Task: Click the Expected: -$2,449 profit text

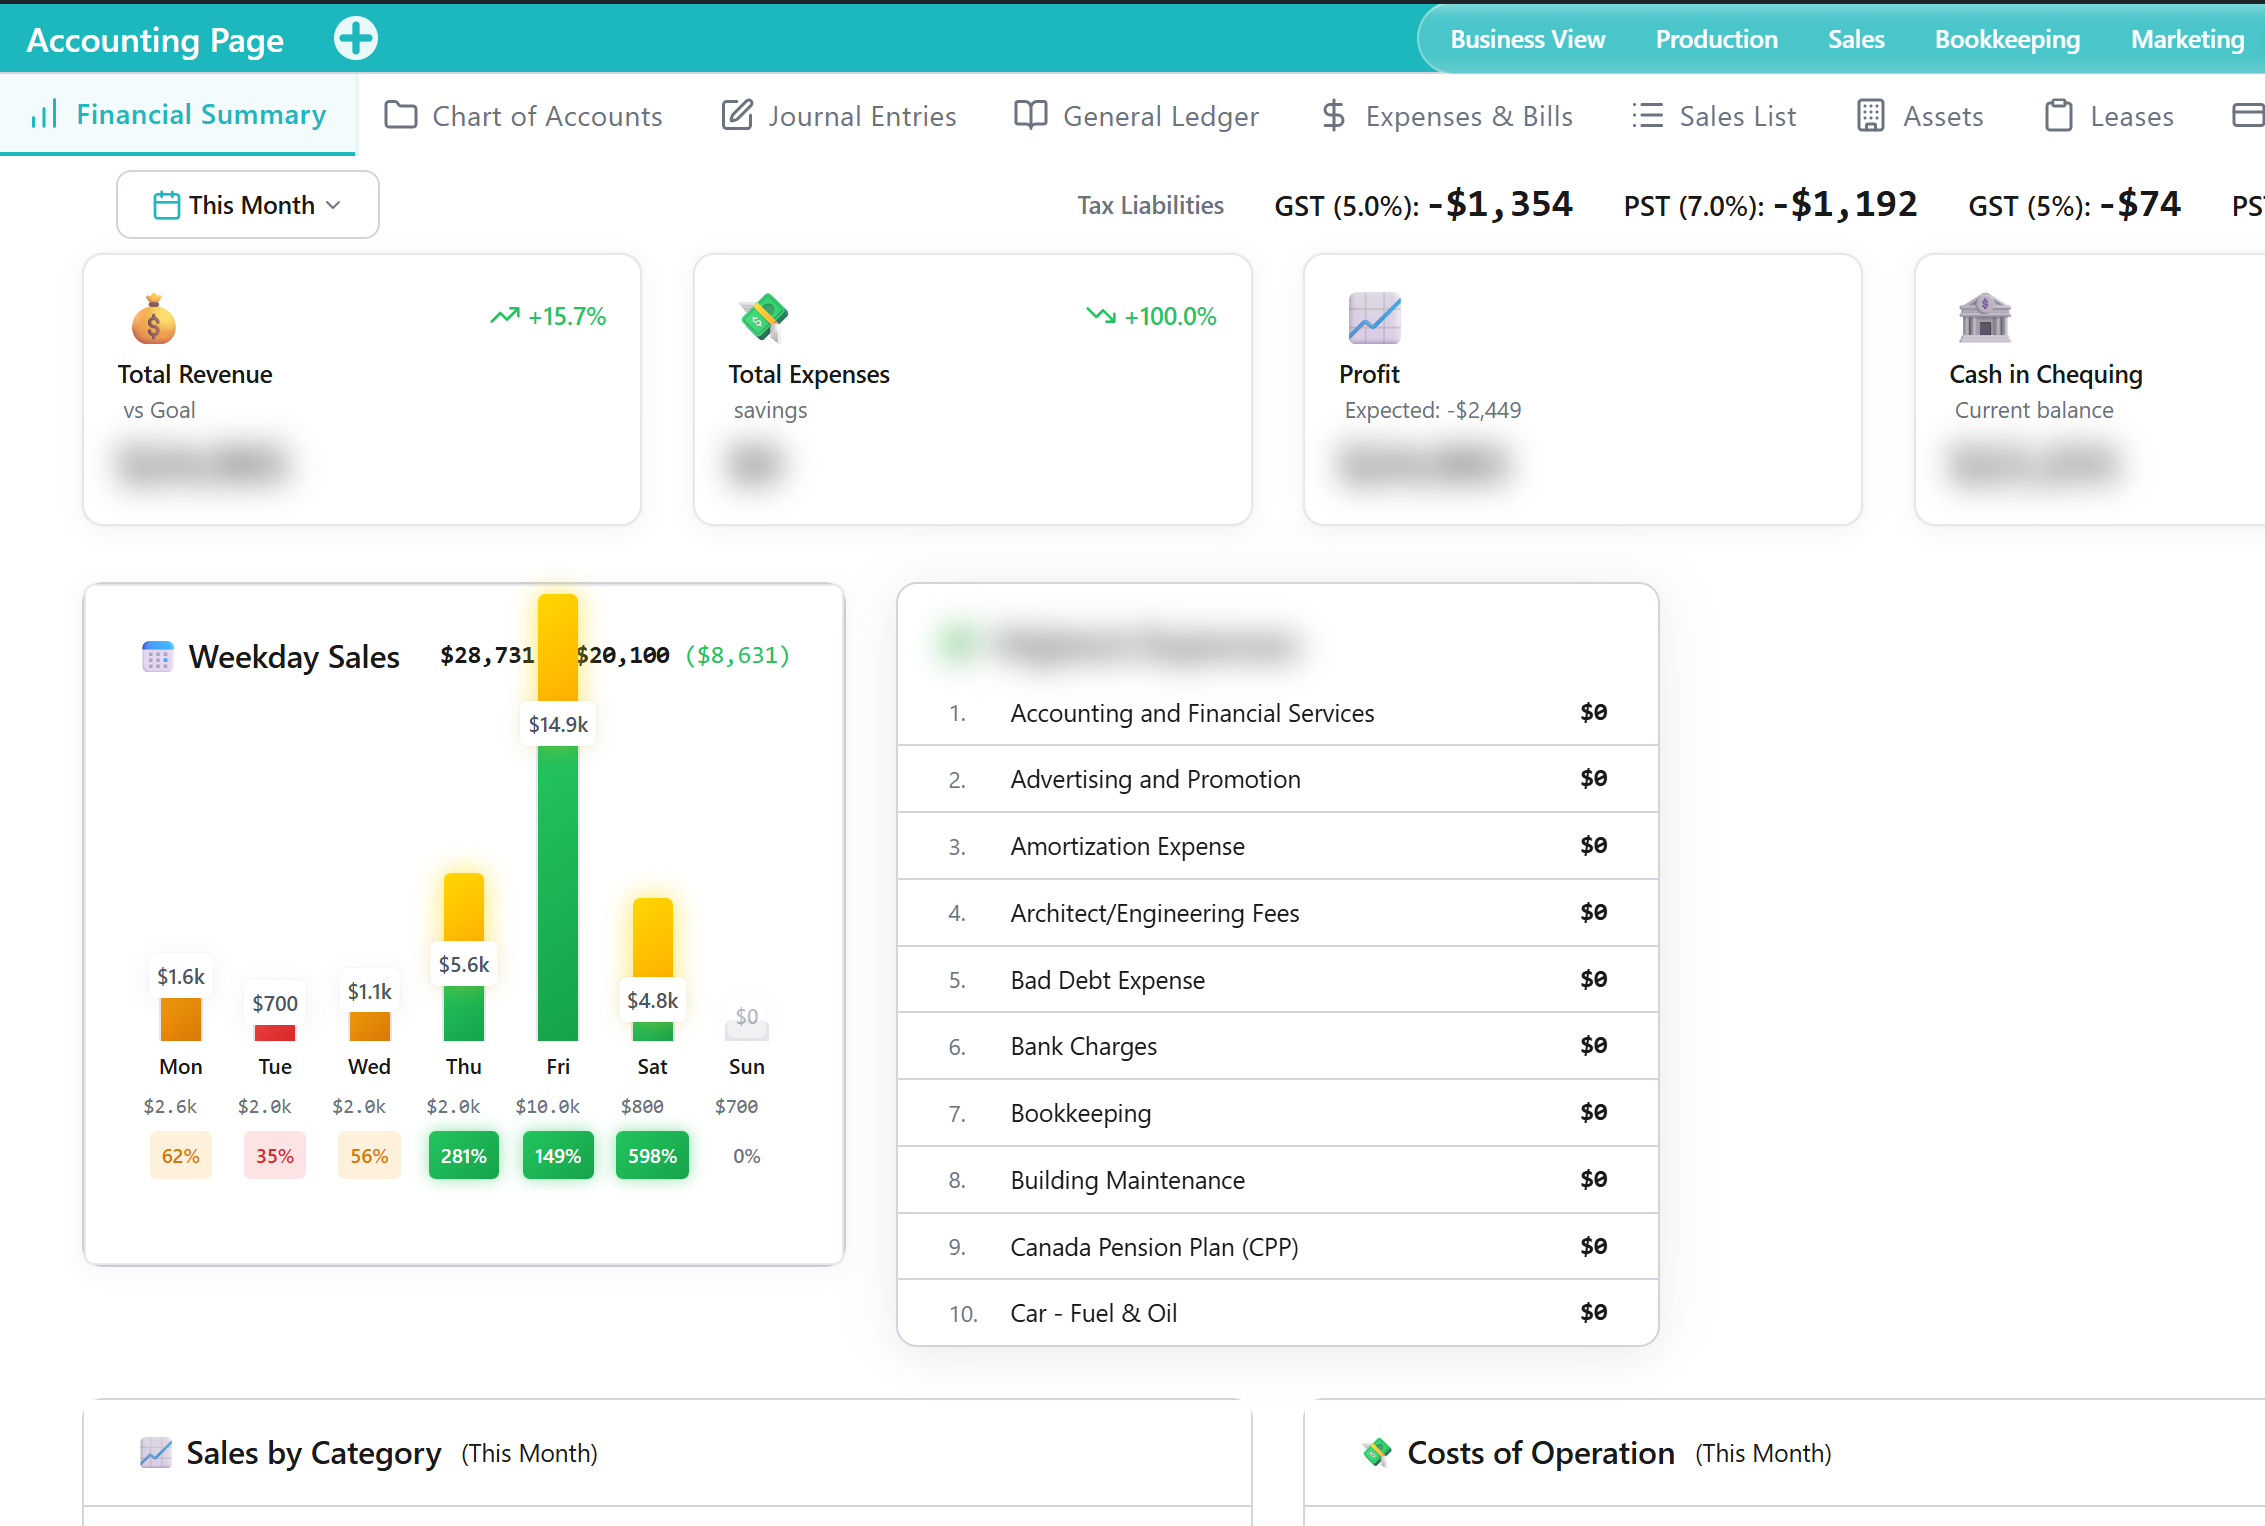Action: [x=1432, y=410]
